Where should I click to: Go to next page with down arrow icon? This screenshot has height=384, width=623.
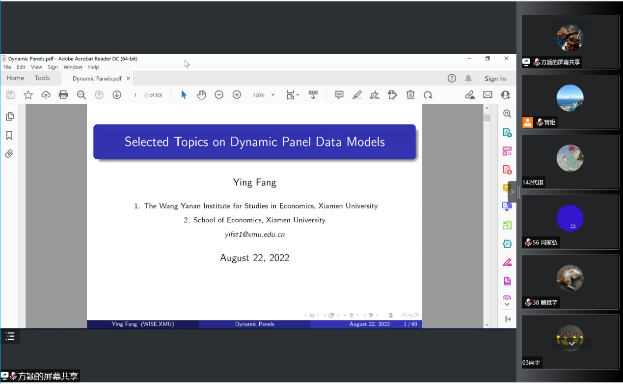116,95
